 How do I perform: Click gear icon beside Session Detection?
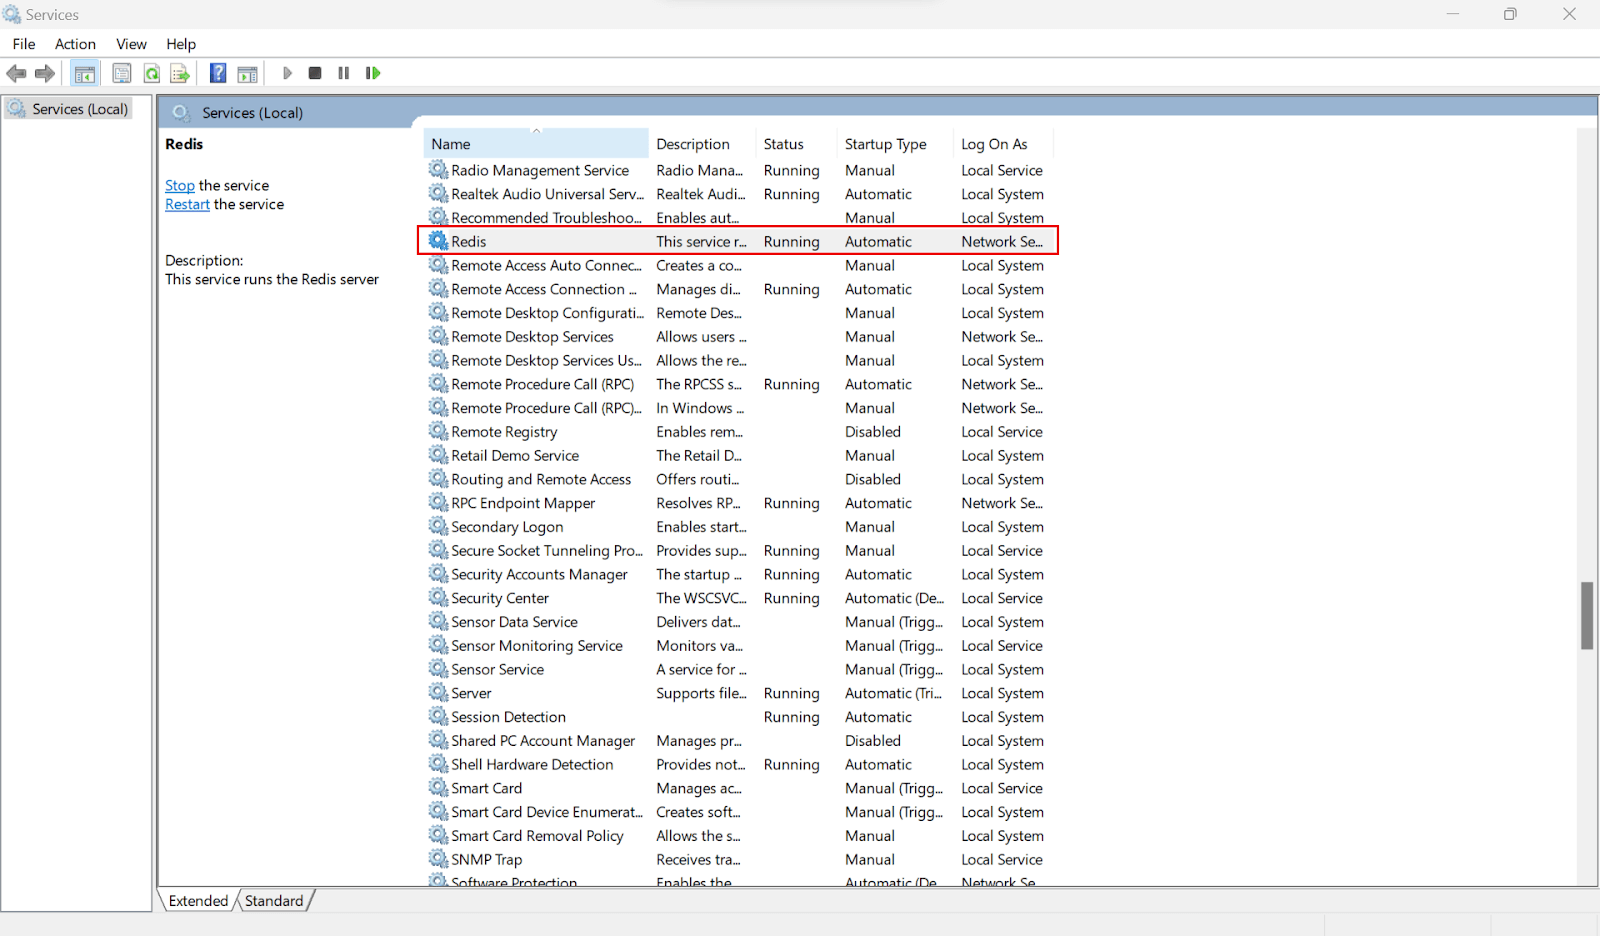438,716
